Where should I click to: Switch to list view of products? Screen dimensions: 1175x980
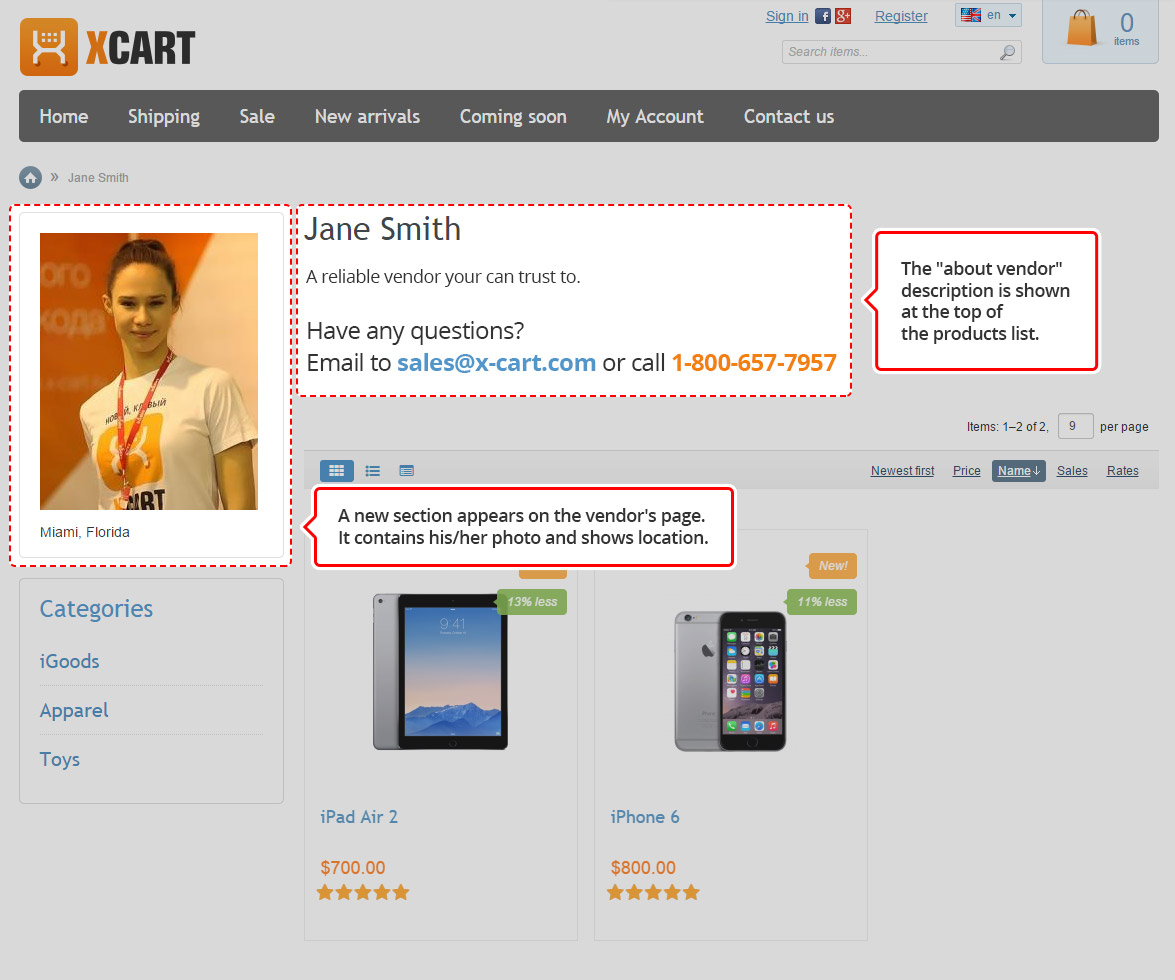(372, 471)
